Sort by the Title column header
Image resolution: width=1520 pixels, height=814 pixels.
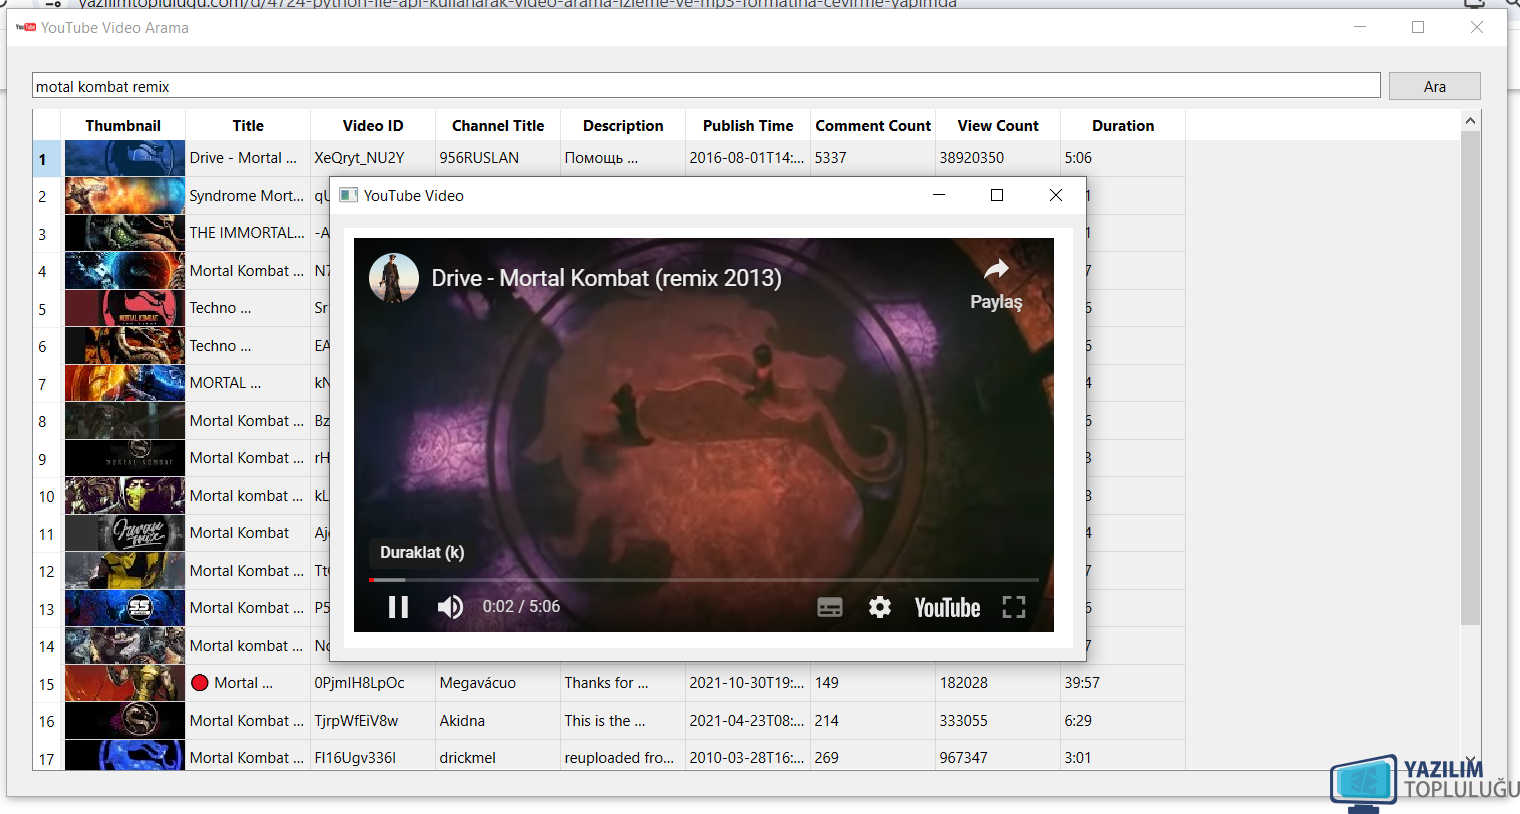pyautogui.click(x=248, y=125)
